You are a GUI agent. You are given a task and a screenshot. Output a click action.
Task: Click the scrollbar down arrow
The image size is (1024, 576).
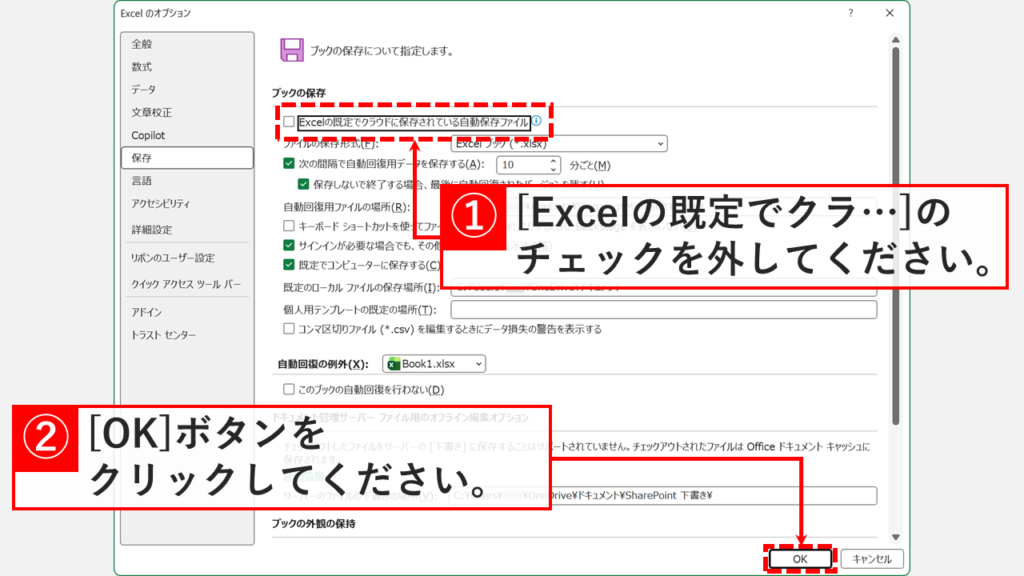(896, 537)
